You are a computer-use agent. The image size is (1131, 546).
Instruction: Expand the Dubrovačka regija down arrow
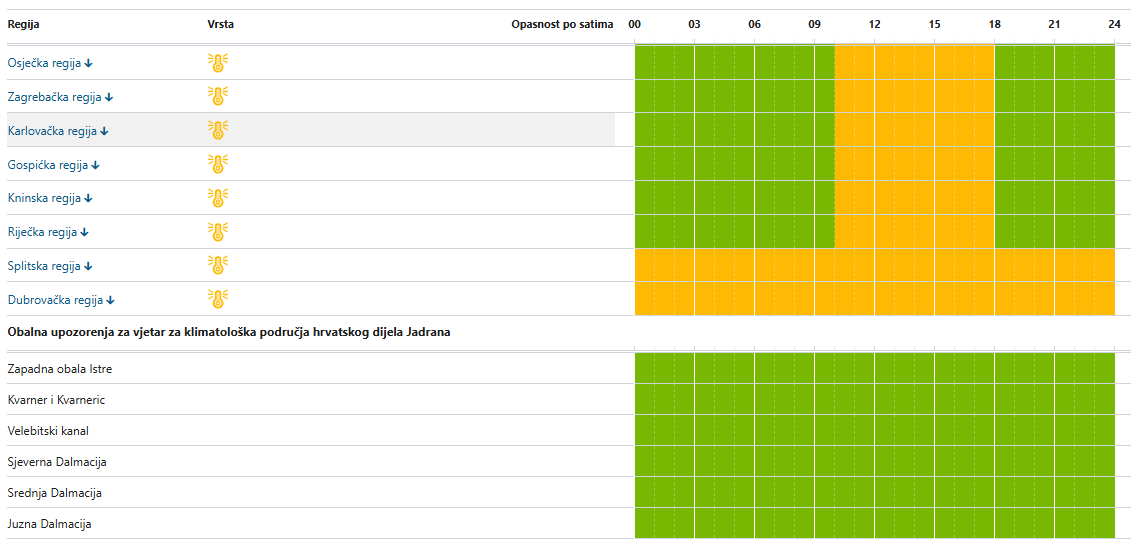(x=111, y=300)
